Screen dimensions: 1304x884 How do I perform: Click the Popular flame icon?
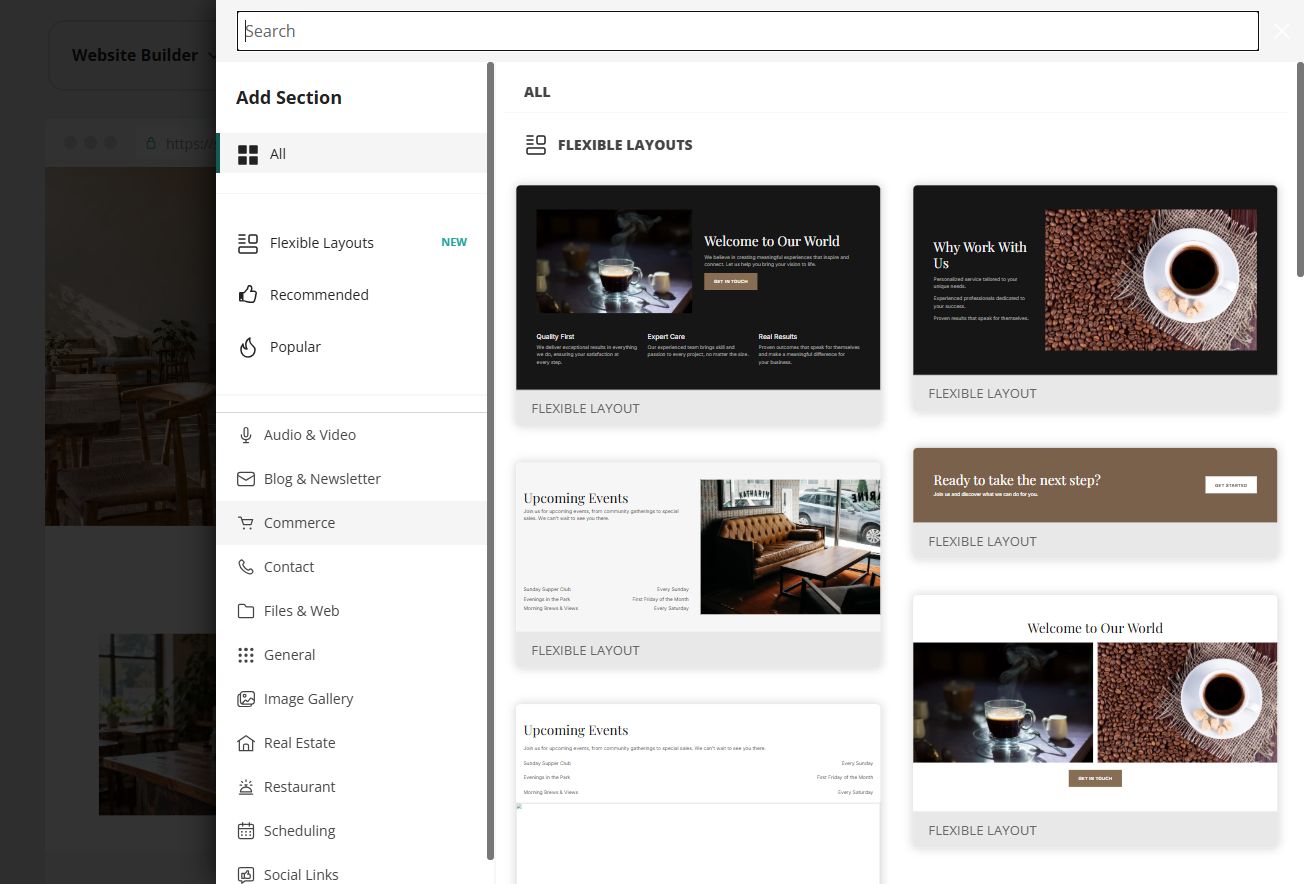pyautogui.click(x=247, y=347)
